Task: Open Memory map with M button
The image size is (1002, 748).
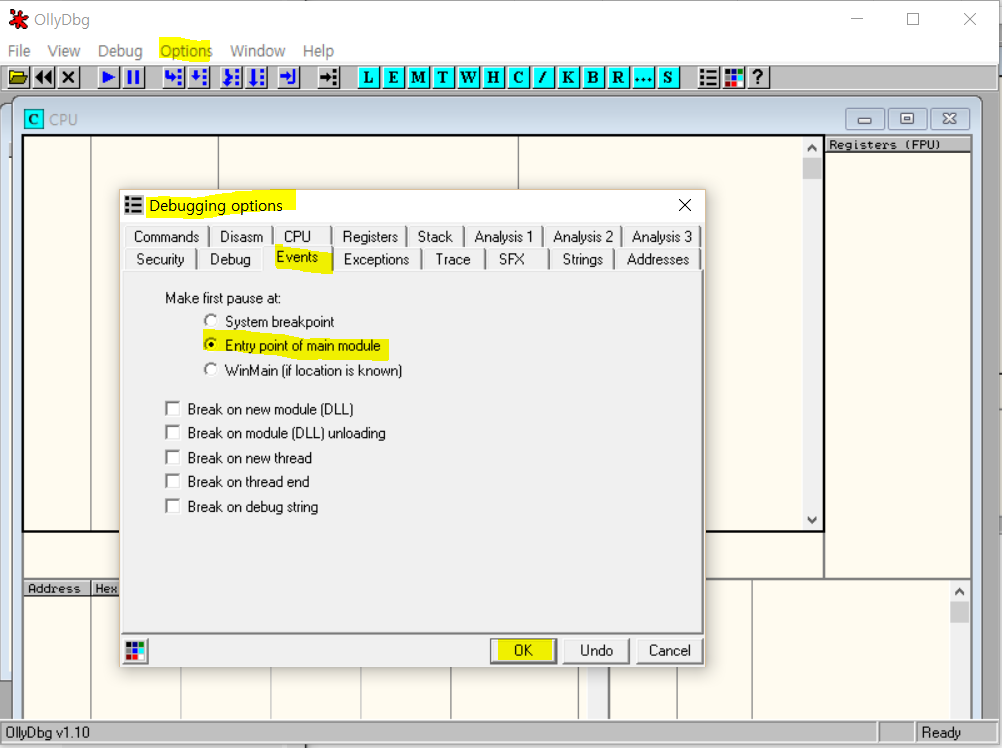Action: point(418,78)
